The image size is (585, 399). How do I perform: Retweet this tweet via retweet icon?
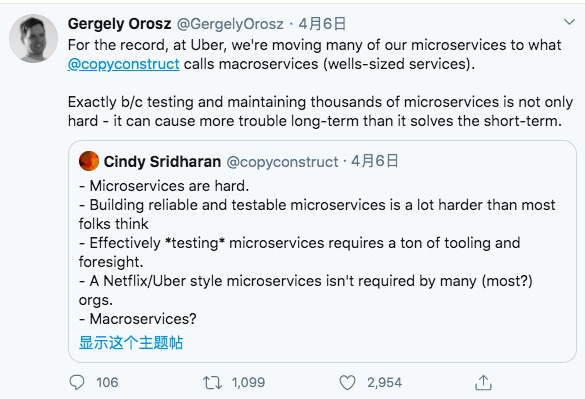click(212, 383)
